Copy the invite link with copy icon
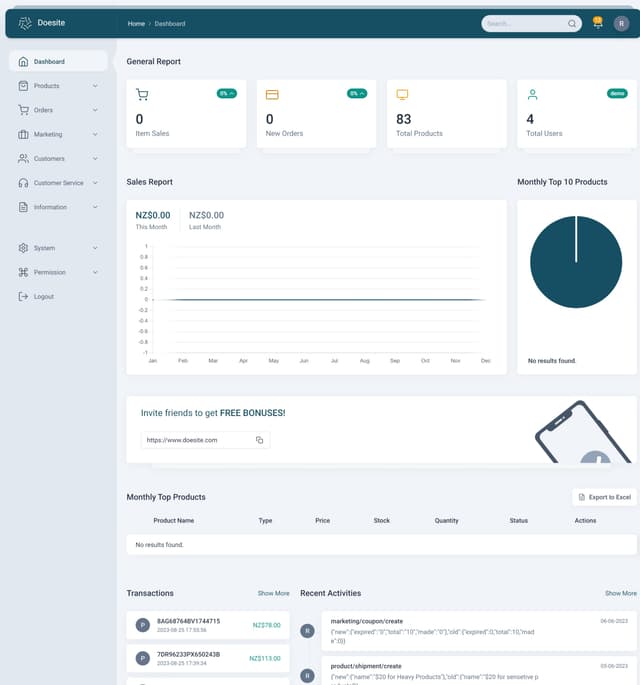The image size is (640, 685). tap(259, 440)
